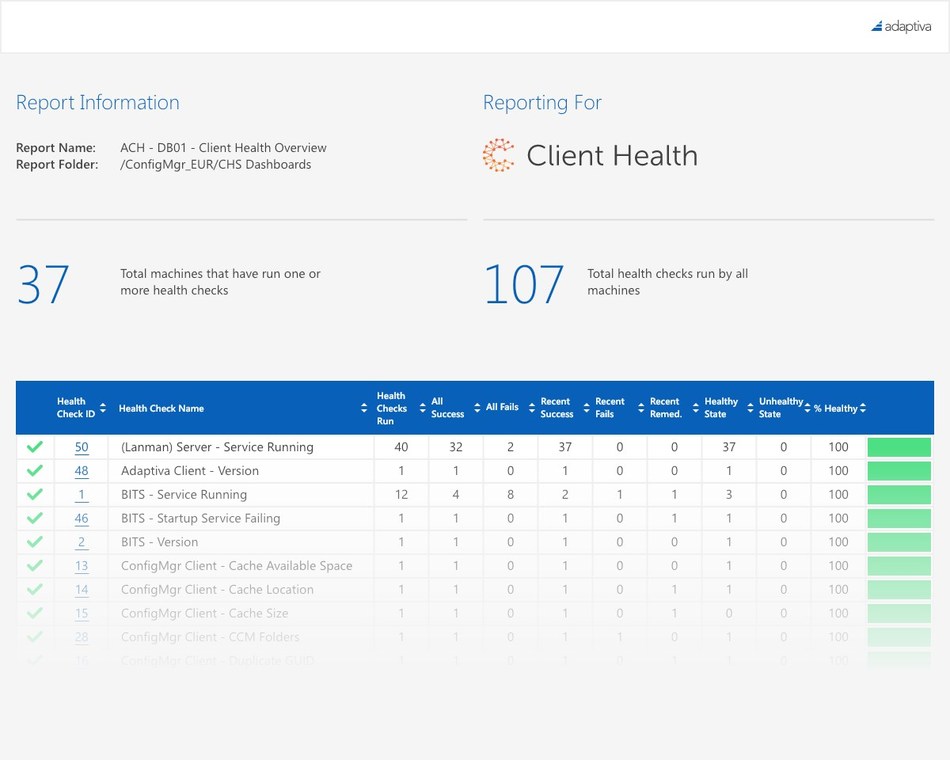The image size is (950, 760).
Task: Open health check ID 48 link
Action: tap(81, 470)
